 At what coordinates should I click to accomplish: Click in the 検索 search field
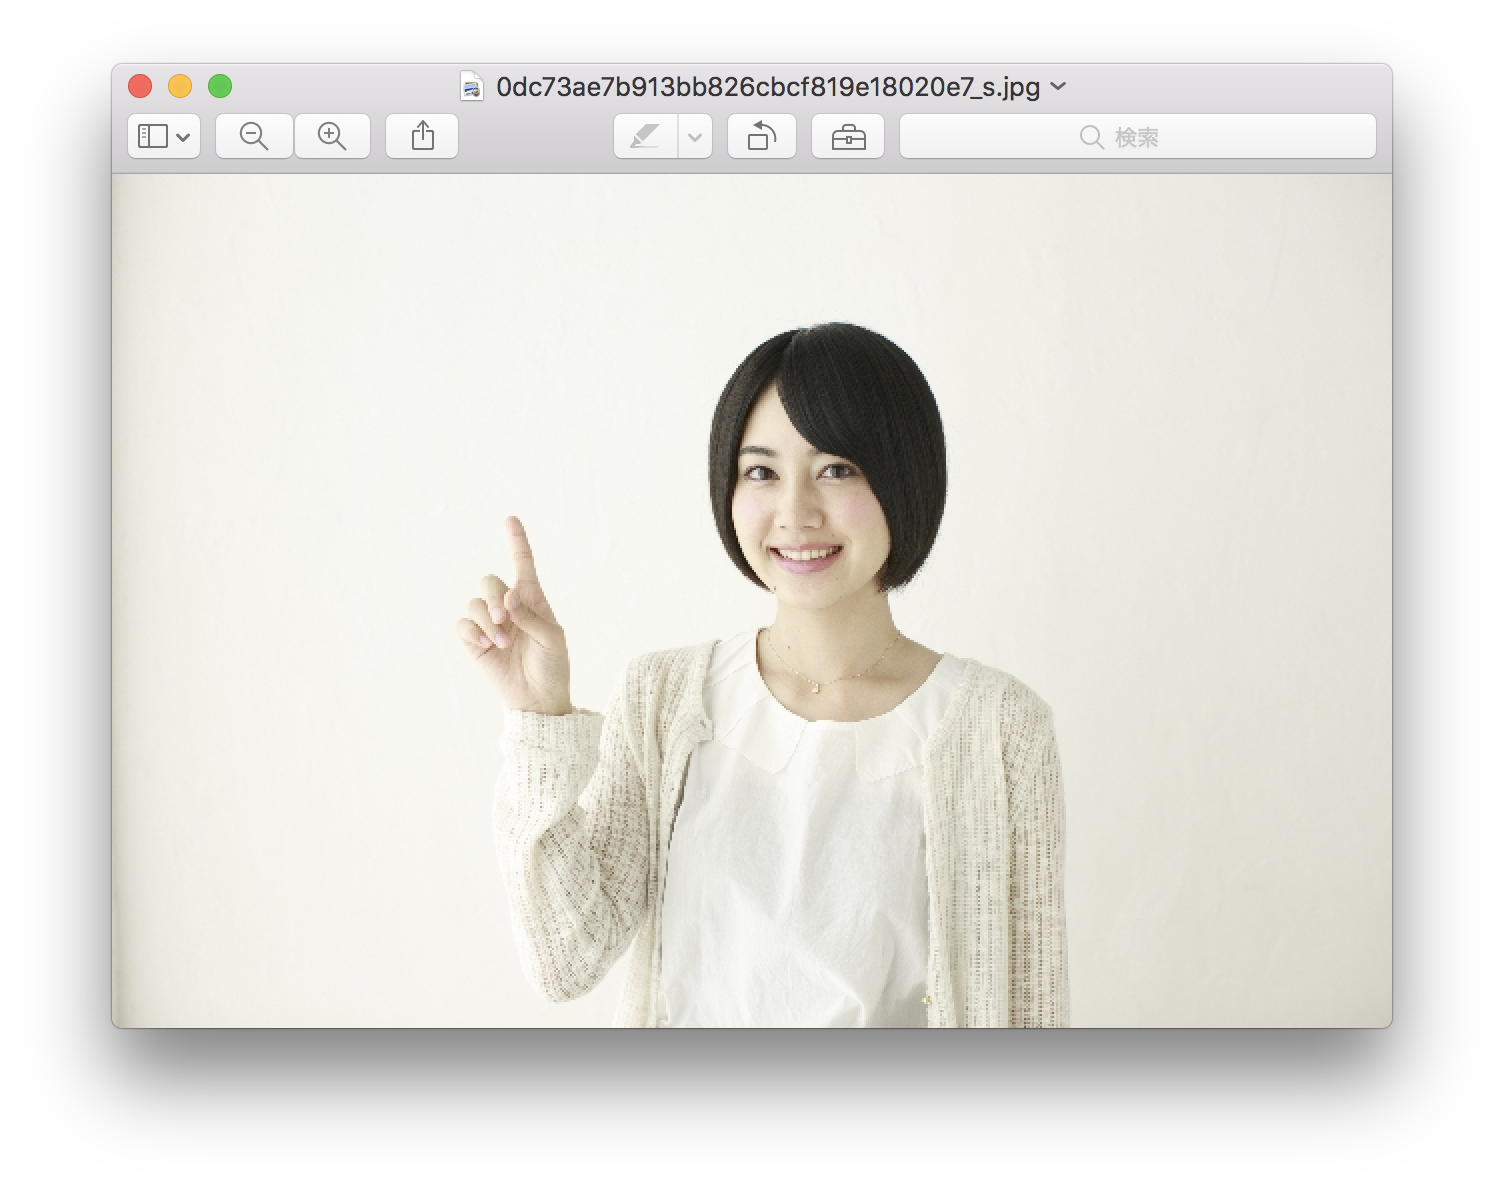coord(1138,136)
